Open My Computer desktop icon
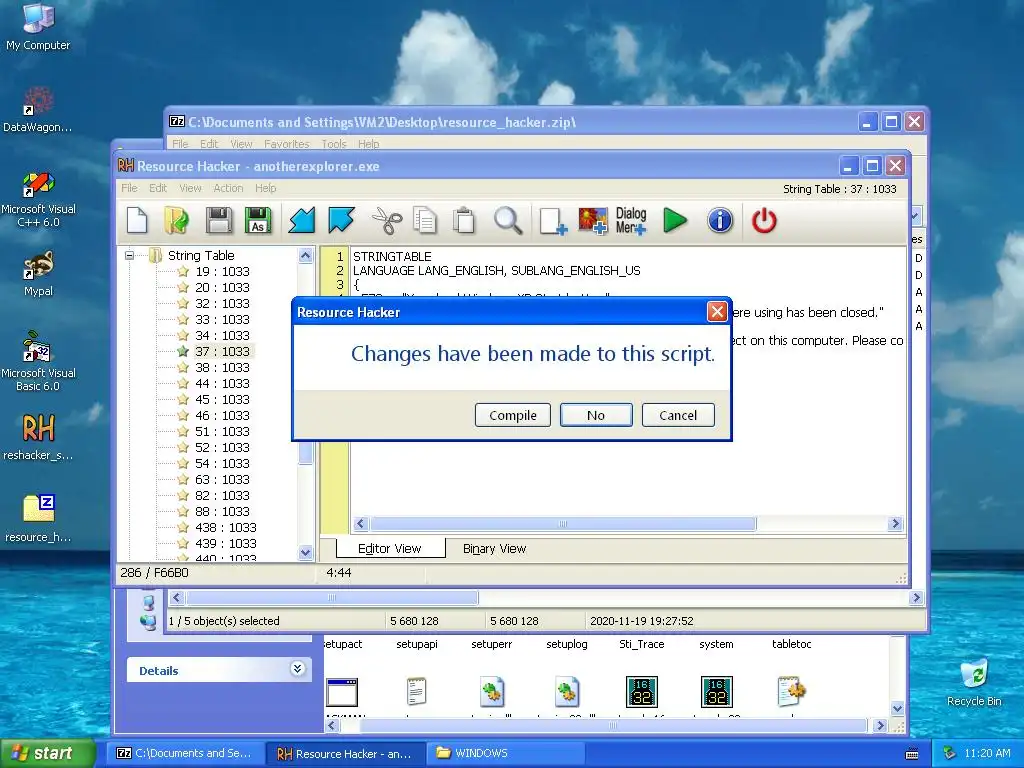Screen dimensions: 1024x768 [38, 27]
